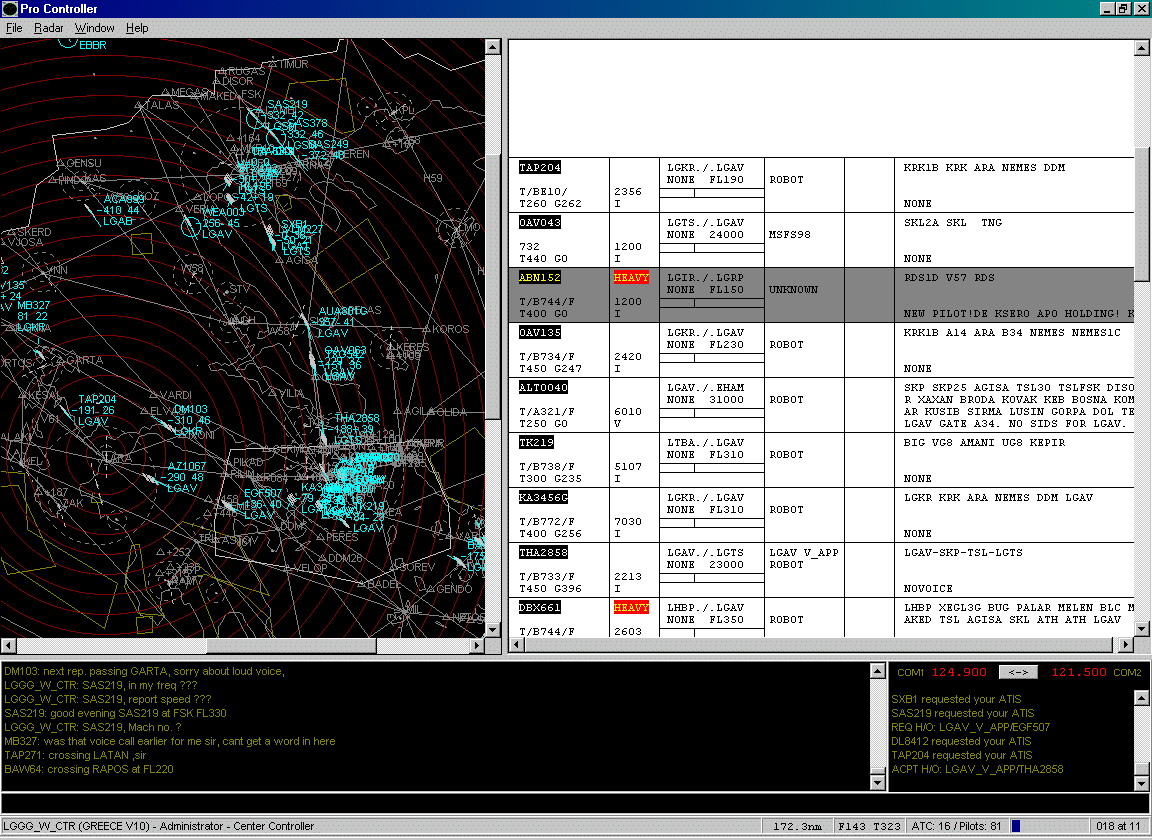This screenshot has height=840, width=1152.
Task: Click message 'ACPT H/O: LGAV_V_APP/THA2858'
Action: click(x=977, y=769)
